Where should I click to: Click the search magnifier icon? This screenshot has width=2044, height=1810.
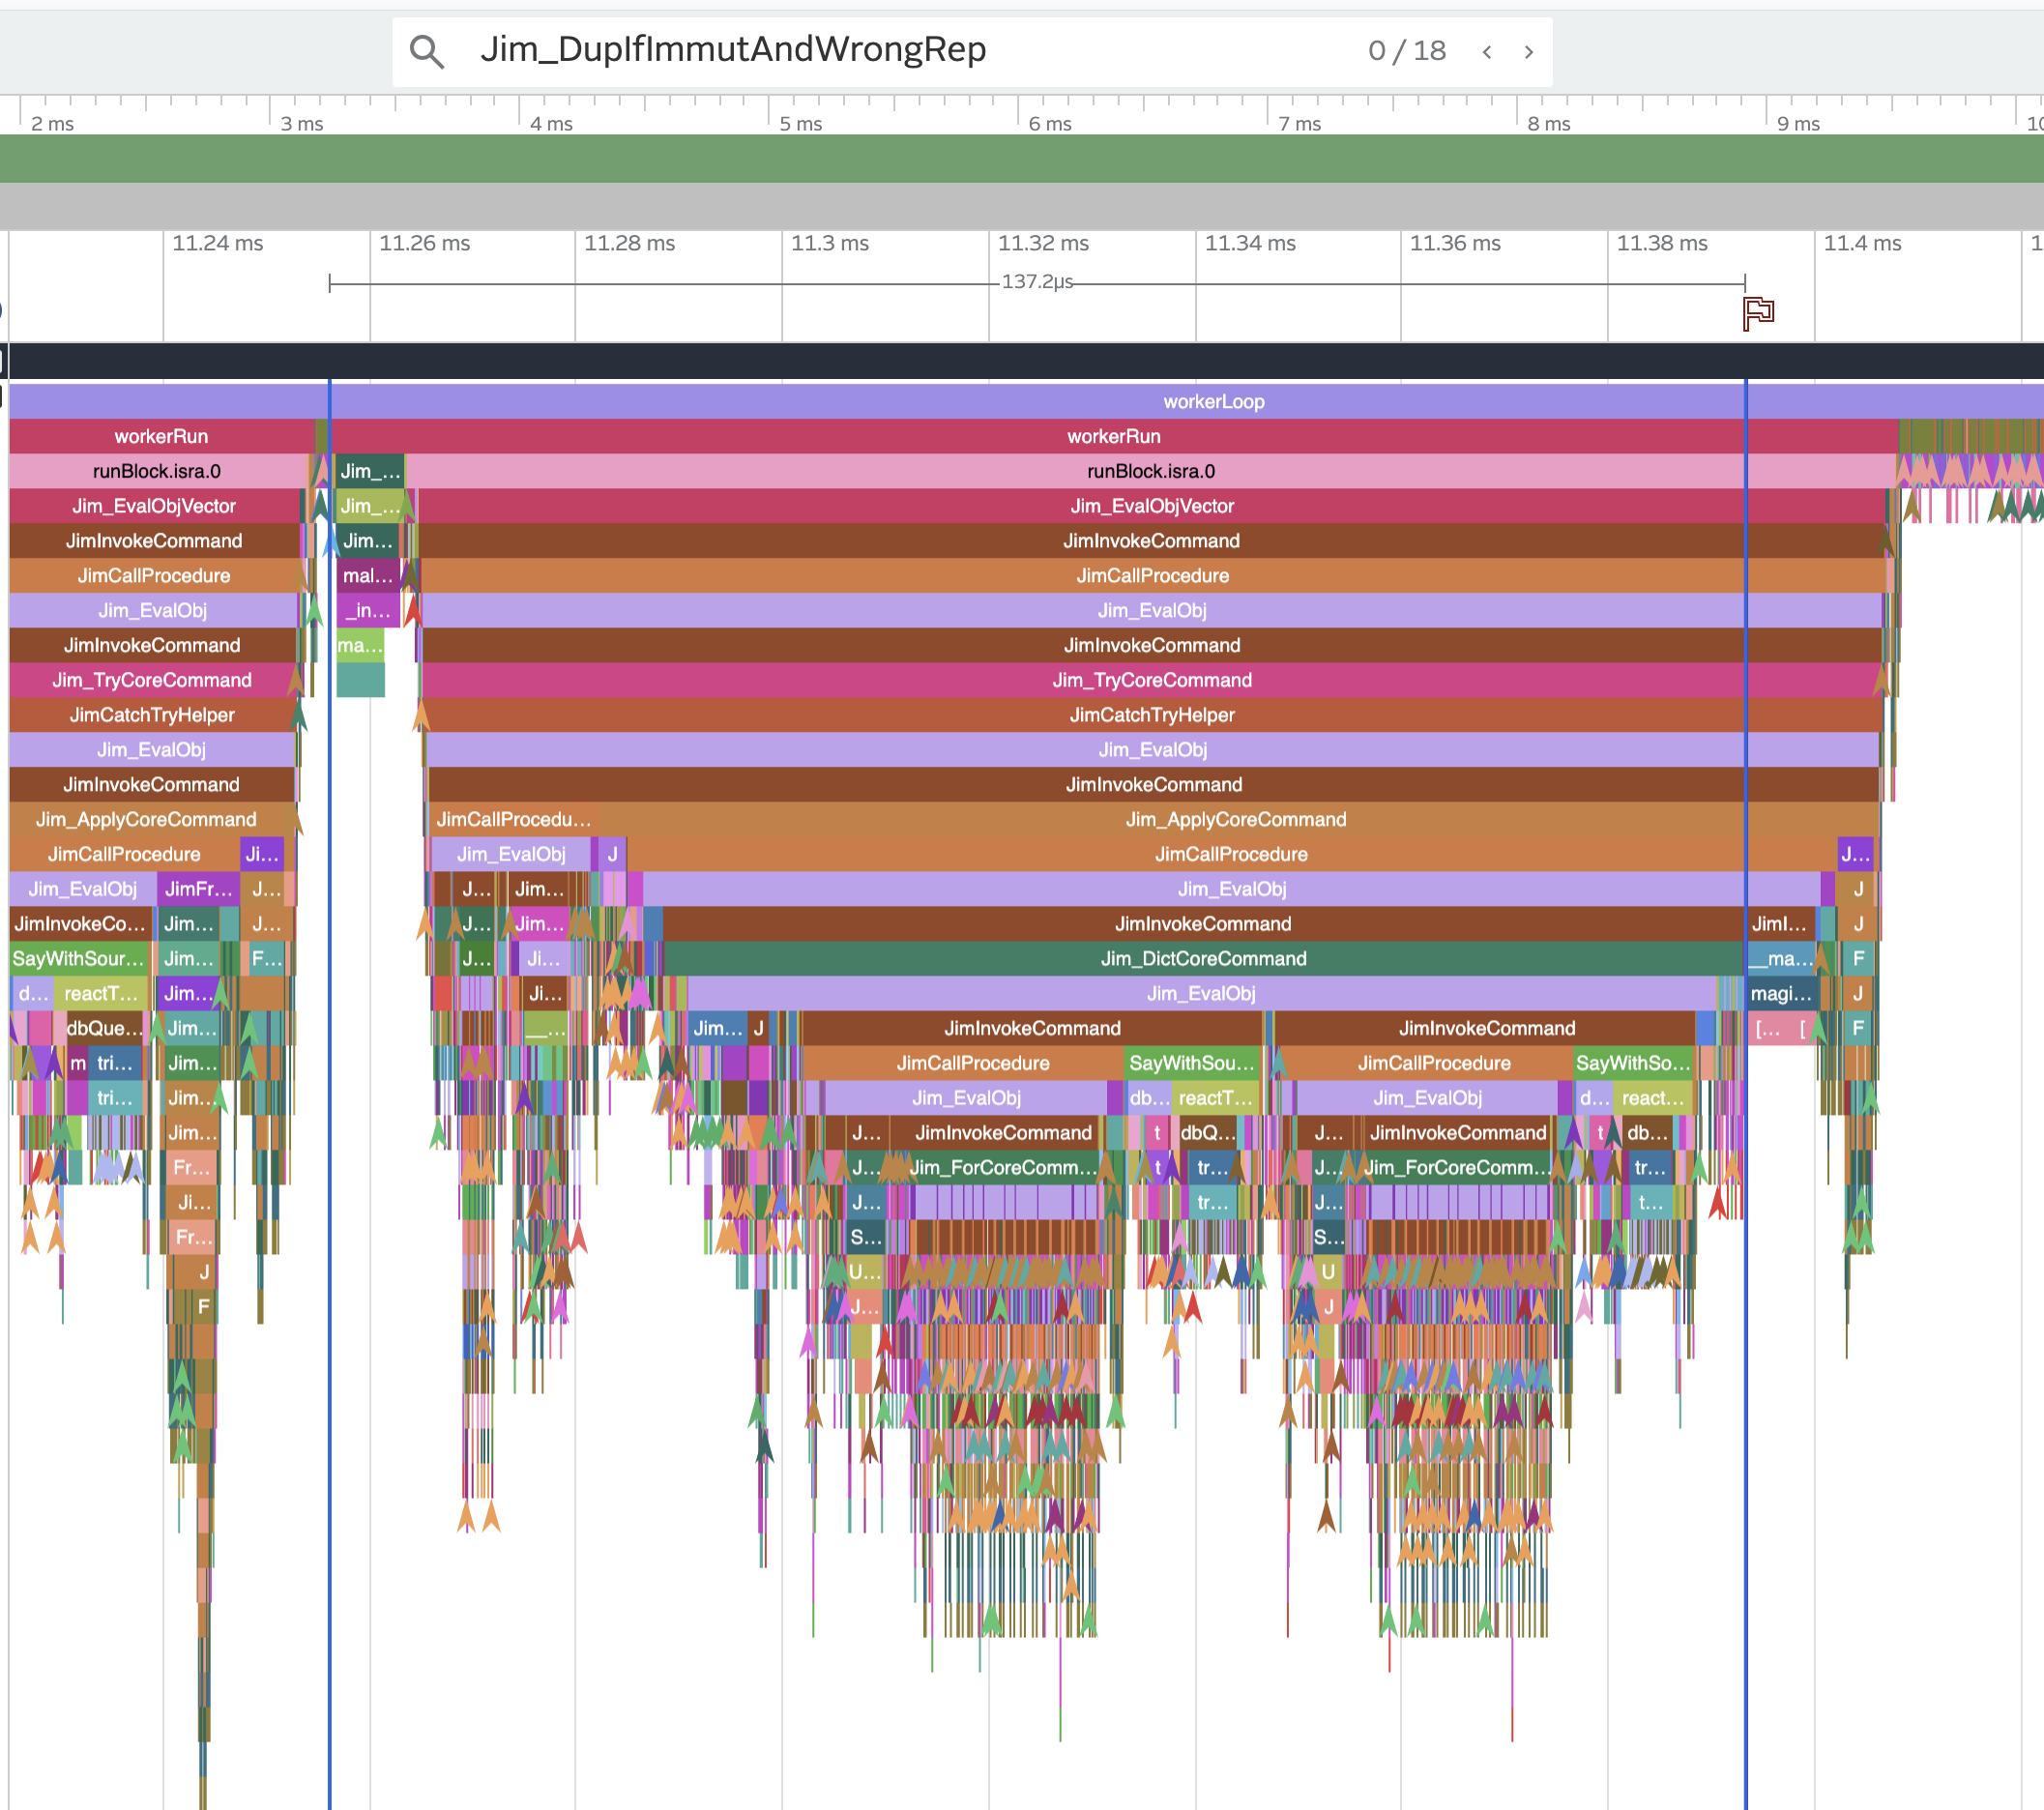click(427, 51)
